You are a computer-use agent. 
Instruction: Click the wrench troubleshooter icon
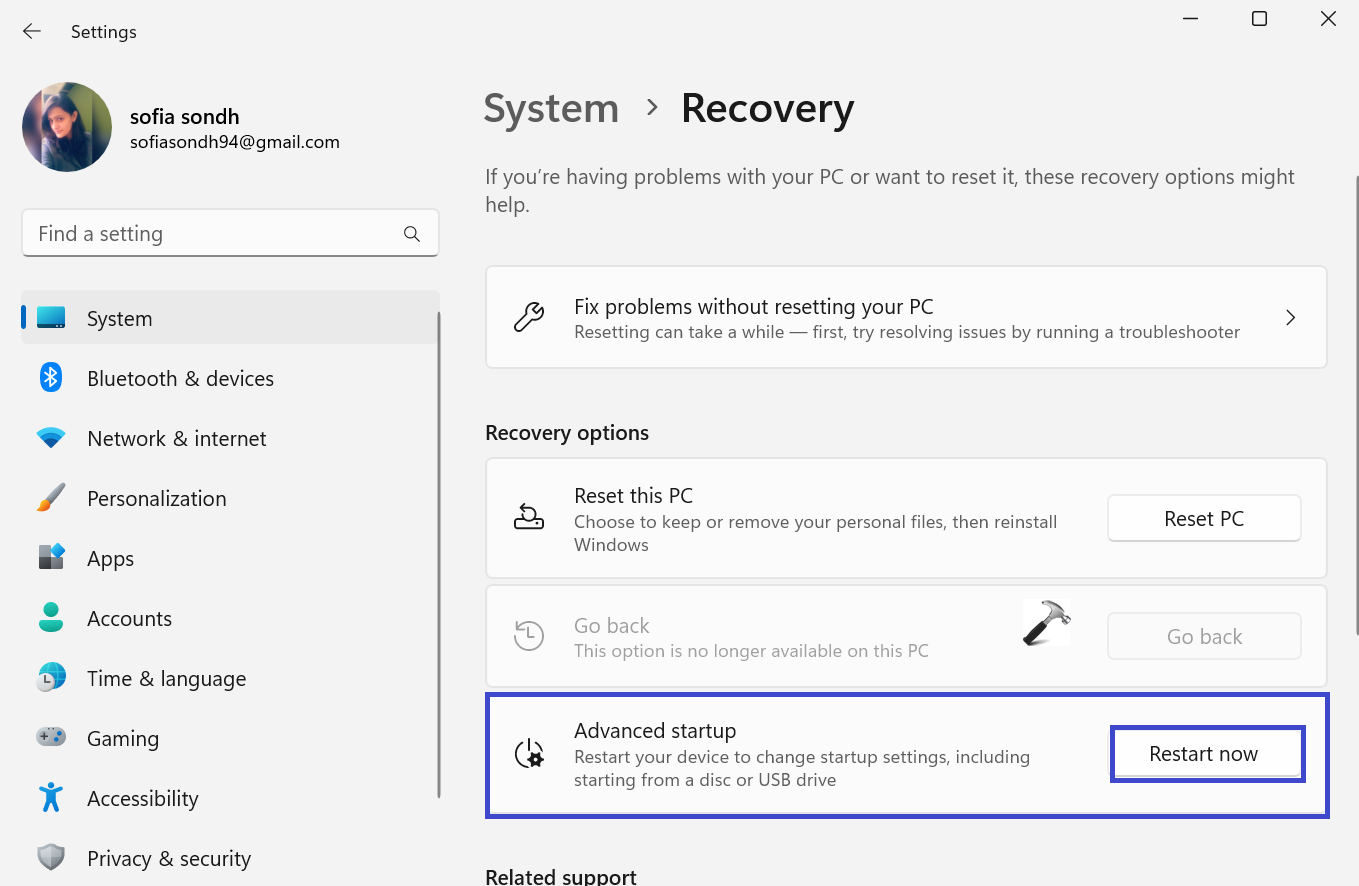529,318
